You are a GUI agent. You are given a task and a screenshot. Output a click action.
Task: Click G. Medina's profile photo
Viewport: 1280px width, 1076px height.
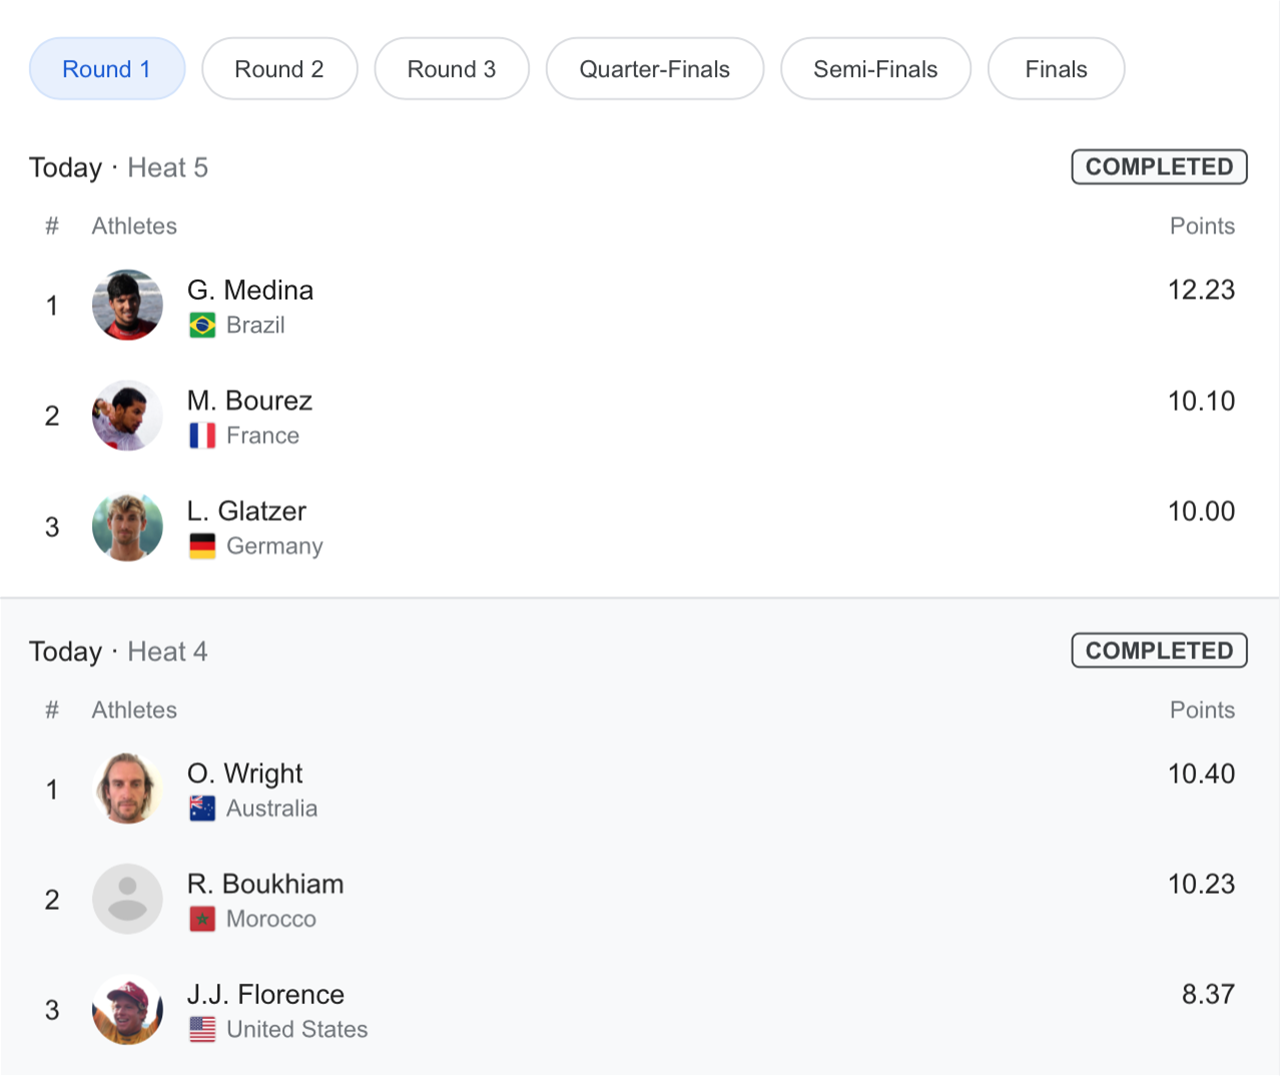point(127,305)
